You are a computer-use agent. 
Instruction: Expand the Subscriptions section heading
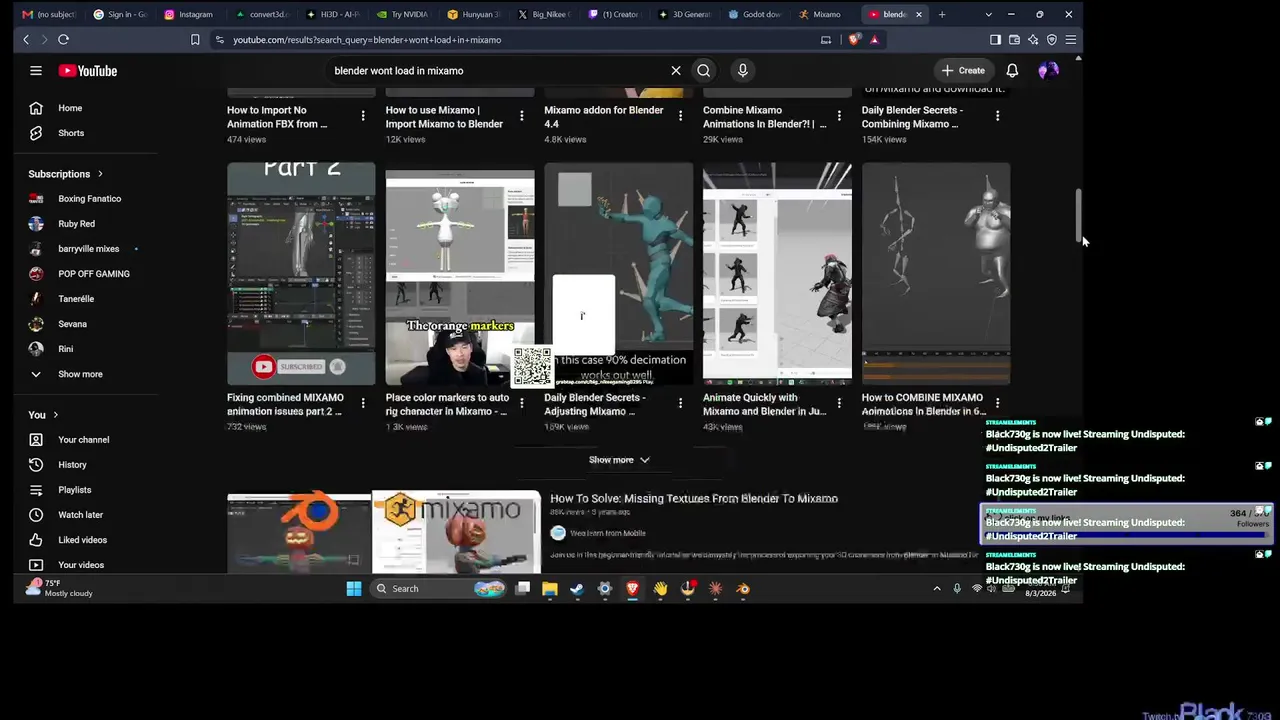coord(66,174)
